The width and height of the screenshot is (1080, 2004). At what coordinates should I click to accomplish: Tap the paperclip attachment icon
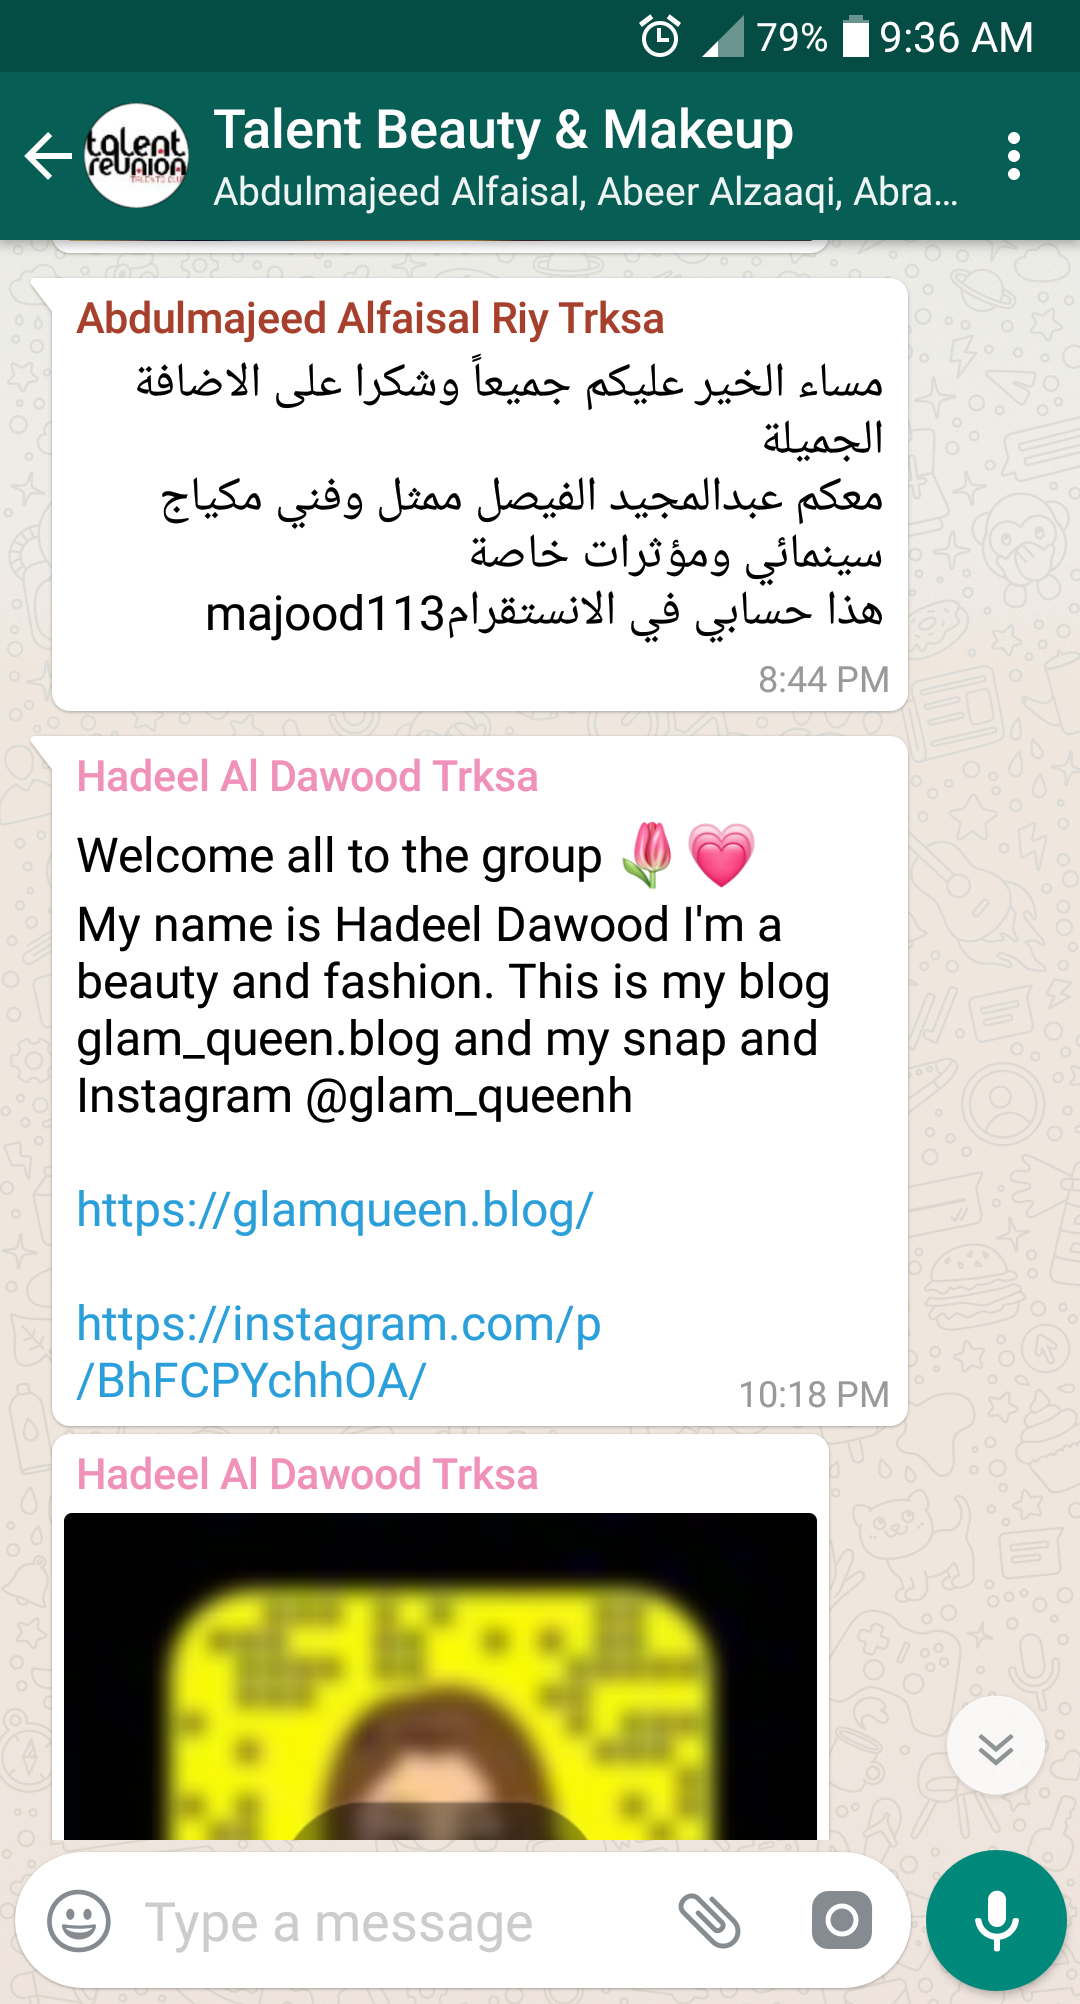tap(709, 1921)
